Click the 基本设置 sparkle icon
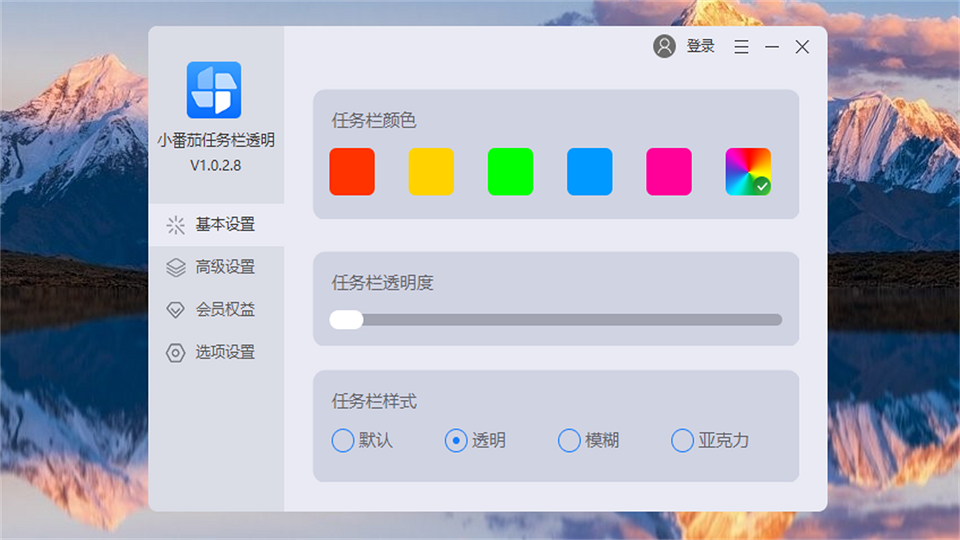This screenshot has width=960, height=540. pos(176,225)
